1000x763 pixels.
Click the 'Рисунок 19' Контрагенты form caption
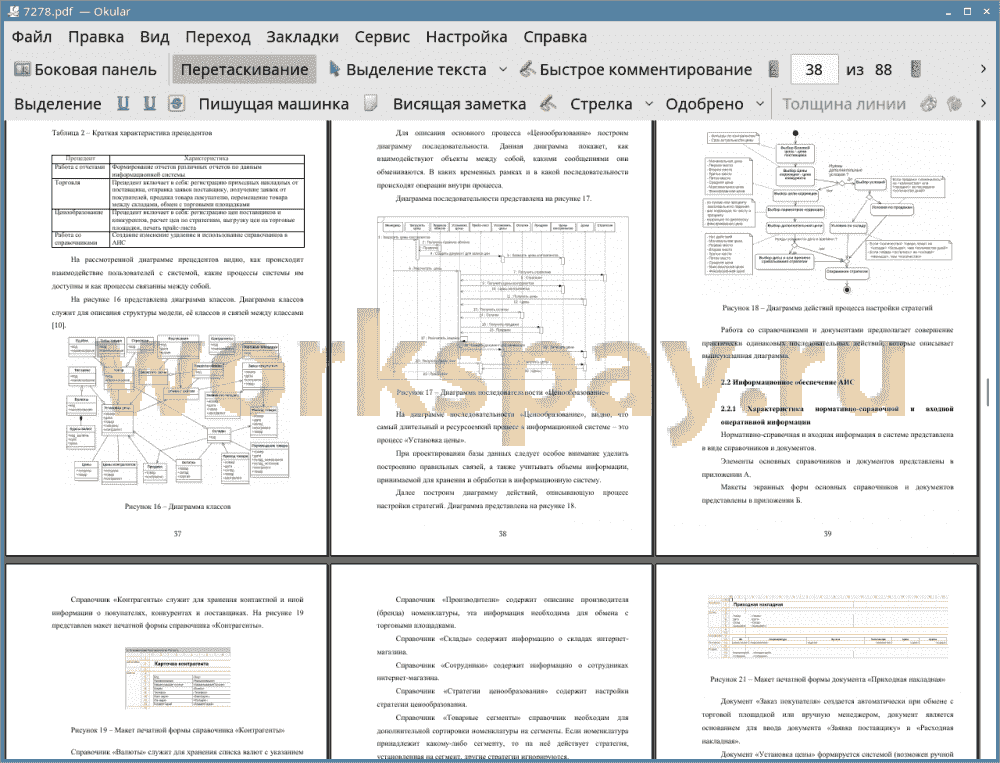point(178,730)
